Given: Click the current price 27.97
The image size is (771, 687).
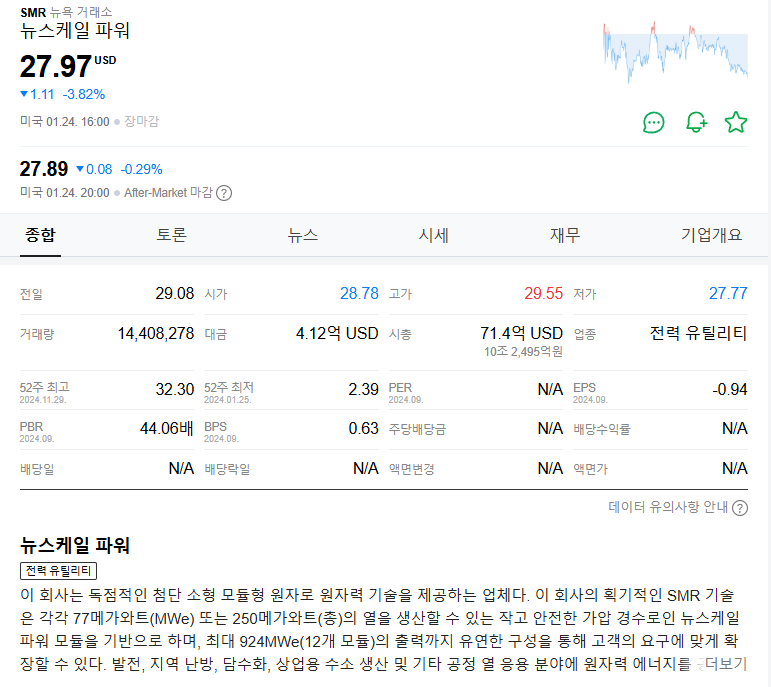Looking at the screenshot, I should (56, 66).
